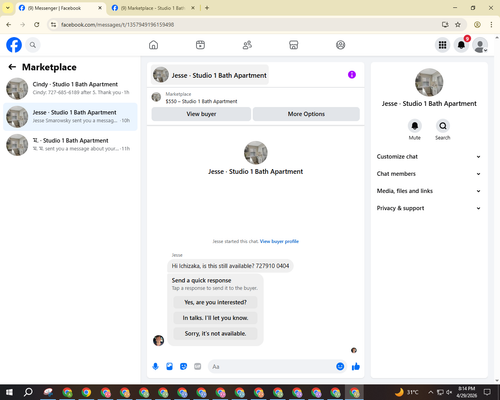Bookmark this page with the star
The width and height of the screenshot is (500, 400).
coord(458,25)
